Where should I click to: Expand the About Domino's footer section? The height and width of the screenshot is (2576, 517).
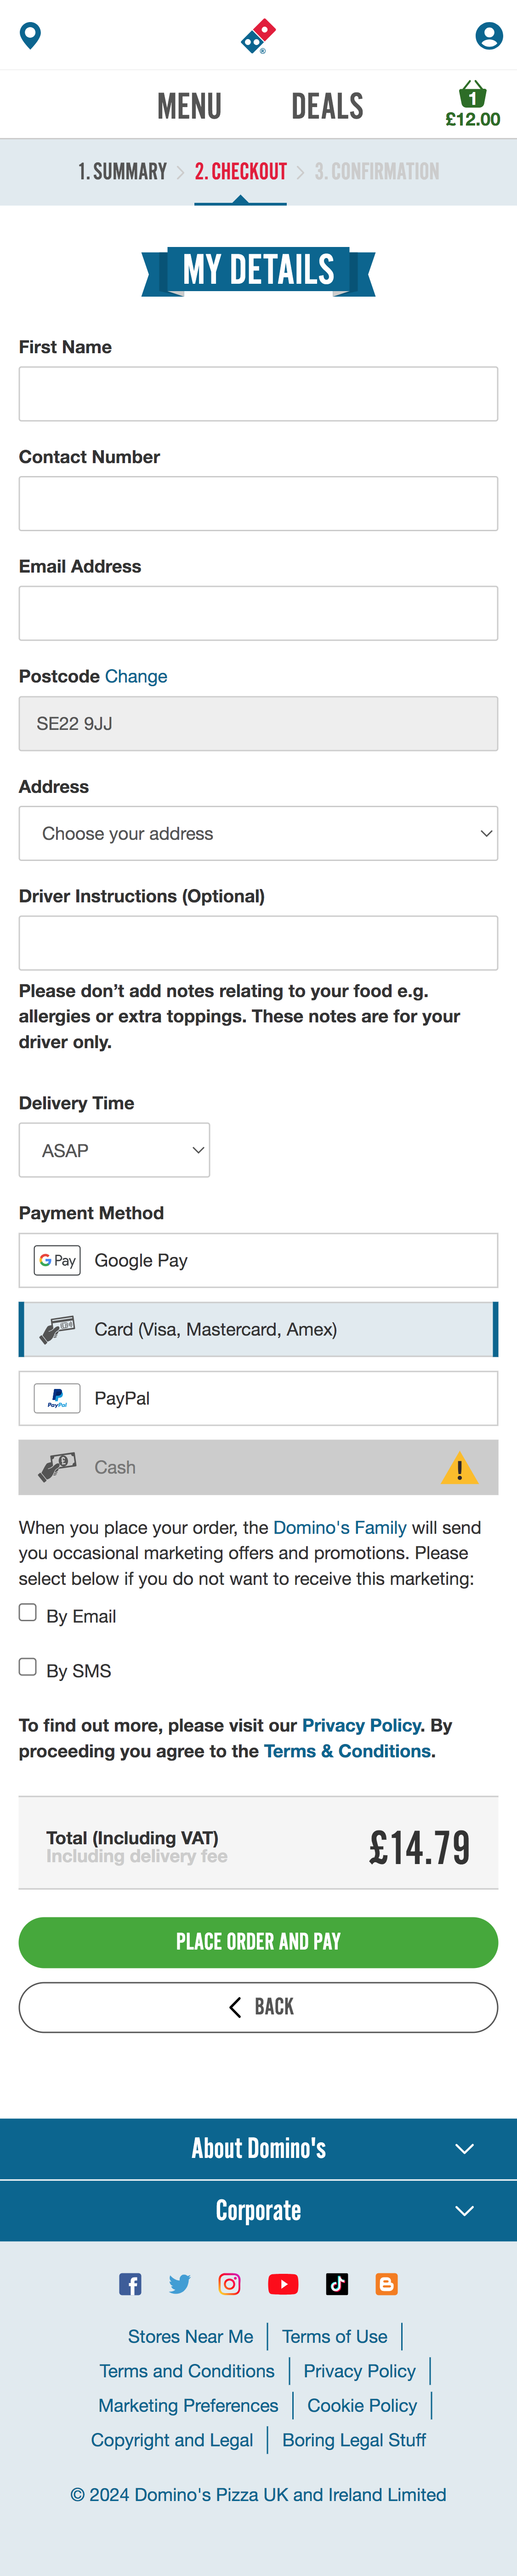(x=258, y=2148)
